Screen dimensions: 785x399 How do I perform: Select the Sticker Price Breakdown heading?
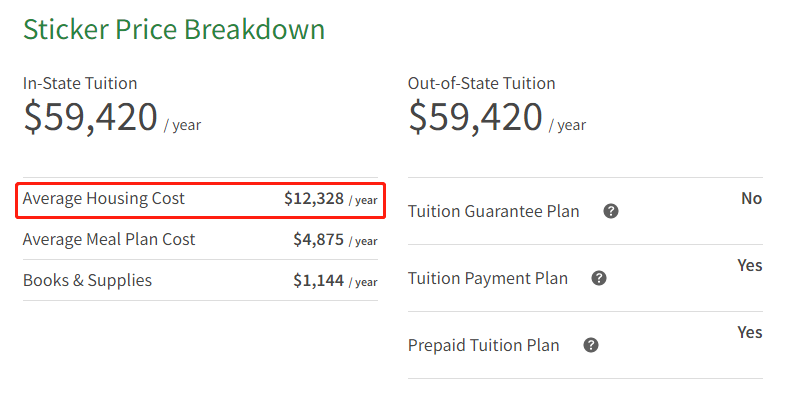pos(174,29)
